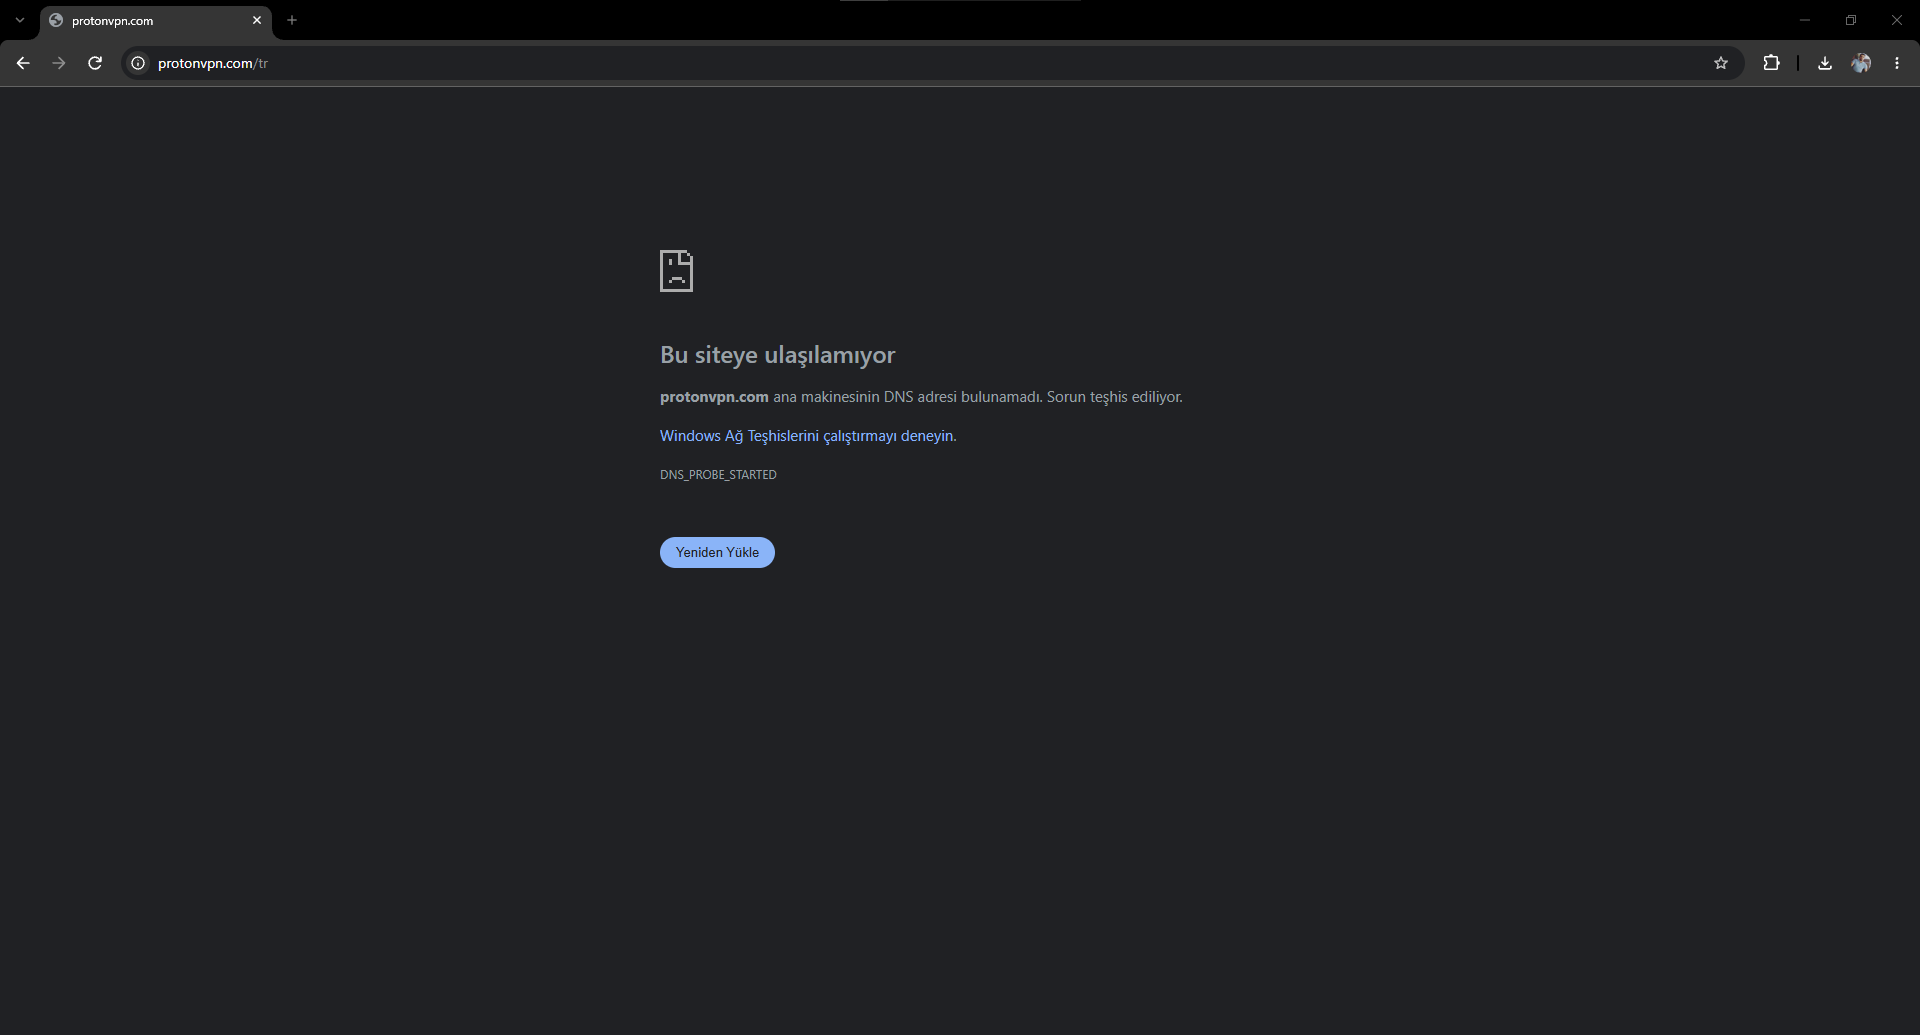Minimize the browser window
This screenshot has width=1920, height=1035.
click(1805, 20)
